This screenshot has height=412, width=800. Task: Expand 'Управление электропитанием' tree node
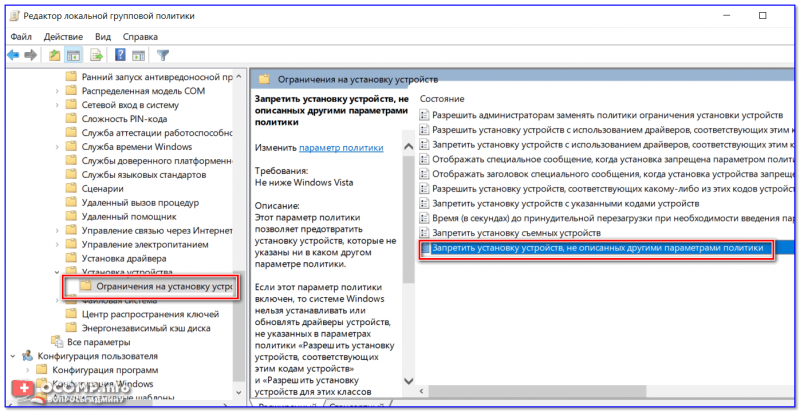coord(57,244)
